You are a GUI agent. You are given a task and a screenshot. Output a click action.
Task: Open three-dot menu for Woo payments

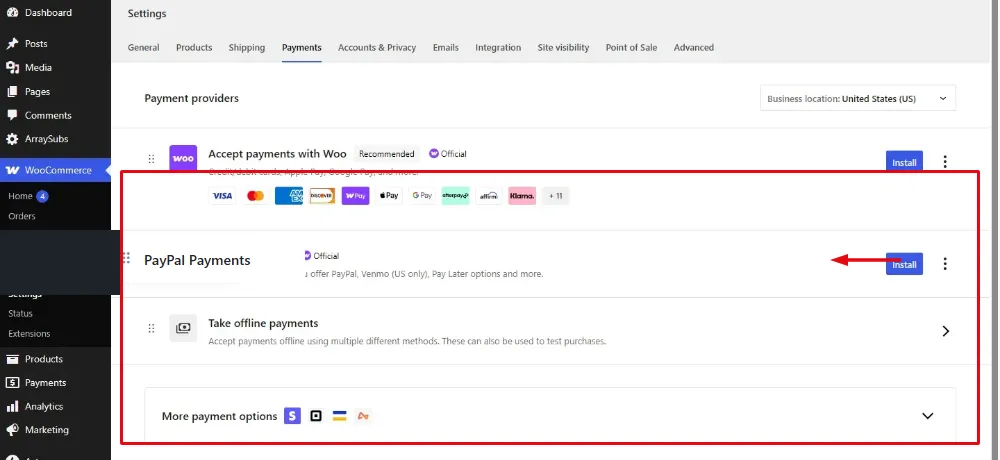(x=945, y=162)
